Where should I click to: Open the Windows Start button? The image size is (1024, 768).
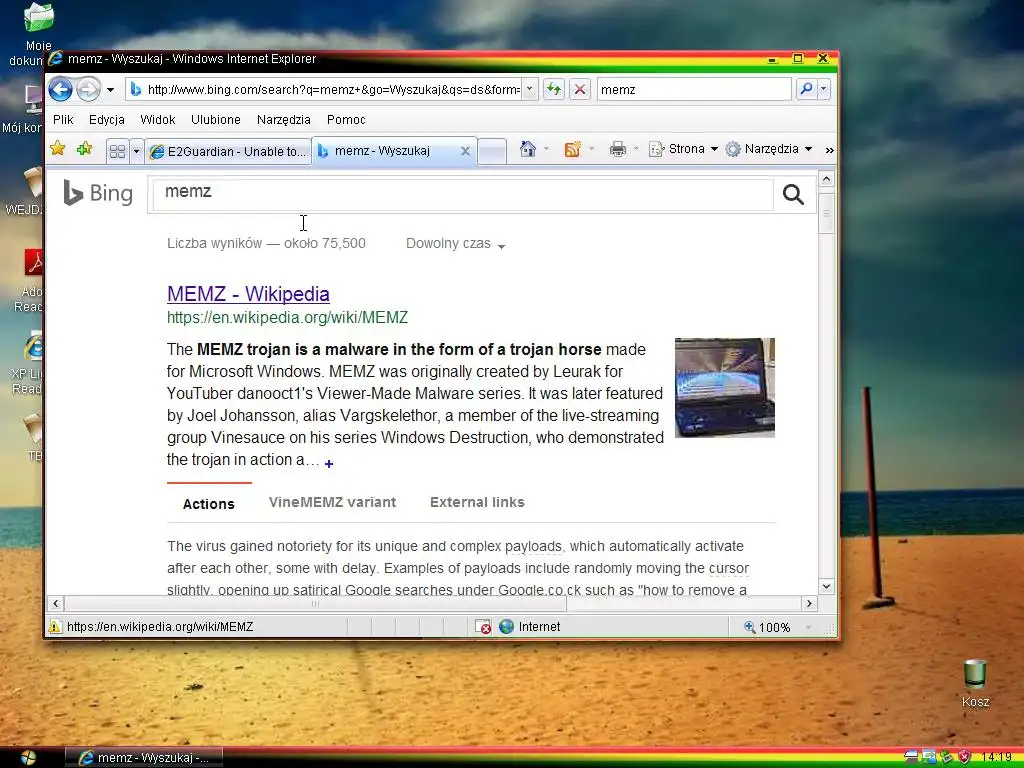click(28, 758)
